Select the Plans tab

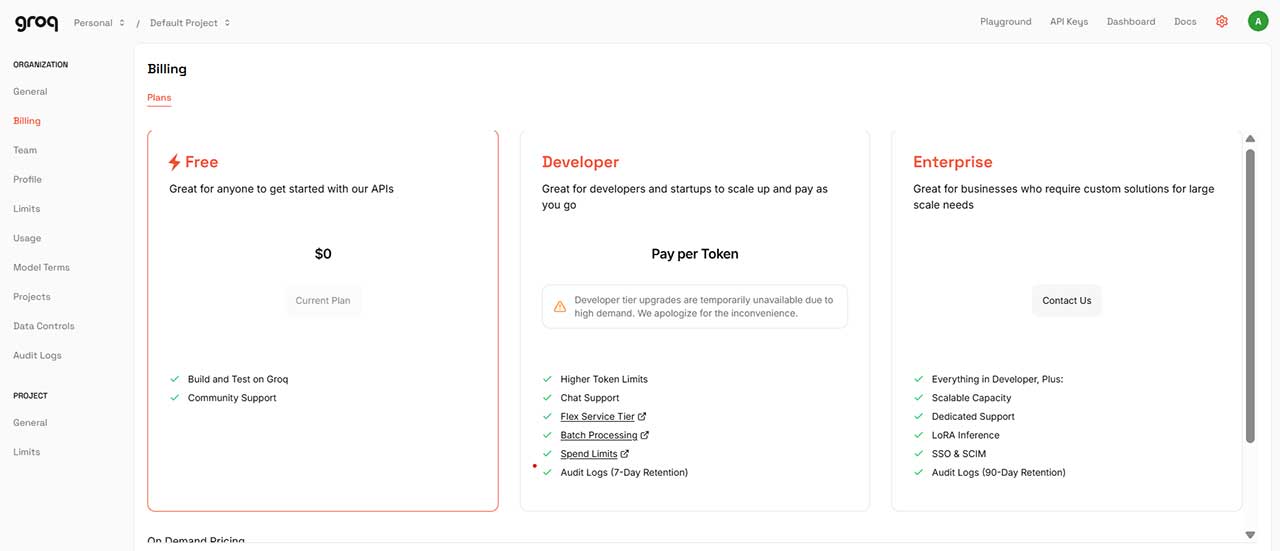pos(159,98)
